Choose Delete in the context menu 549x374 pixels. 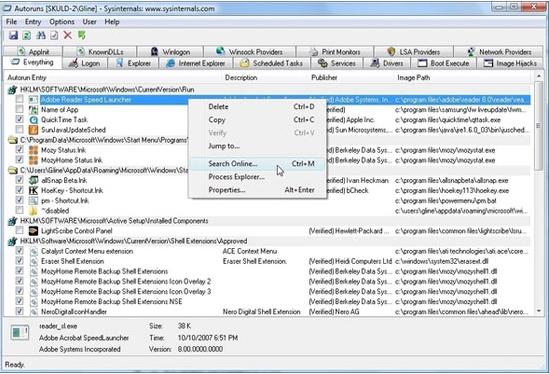pos(258,107)
